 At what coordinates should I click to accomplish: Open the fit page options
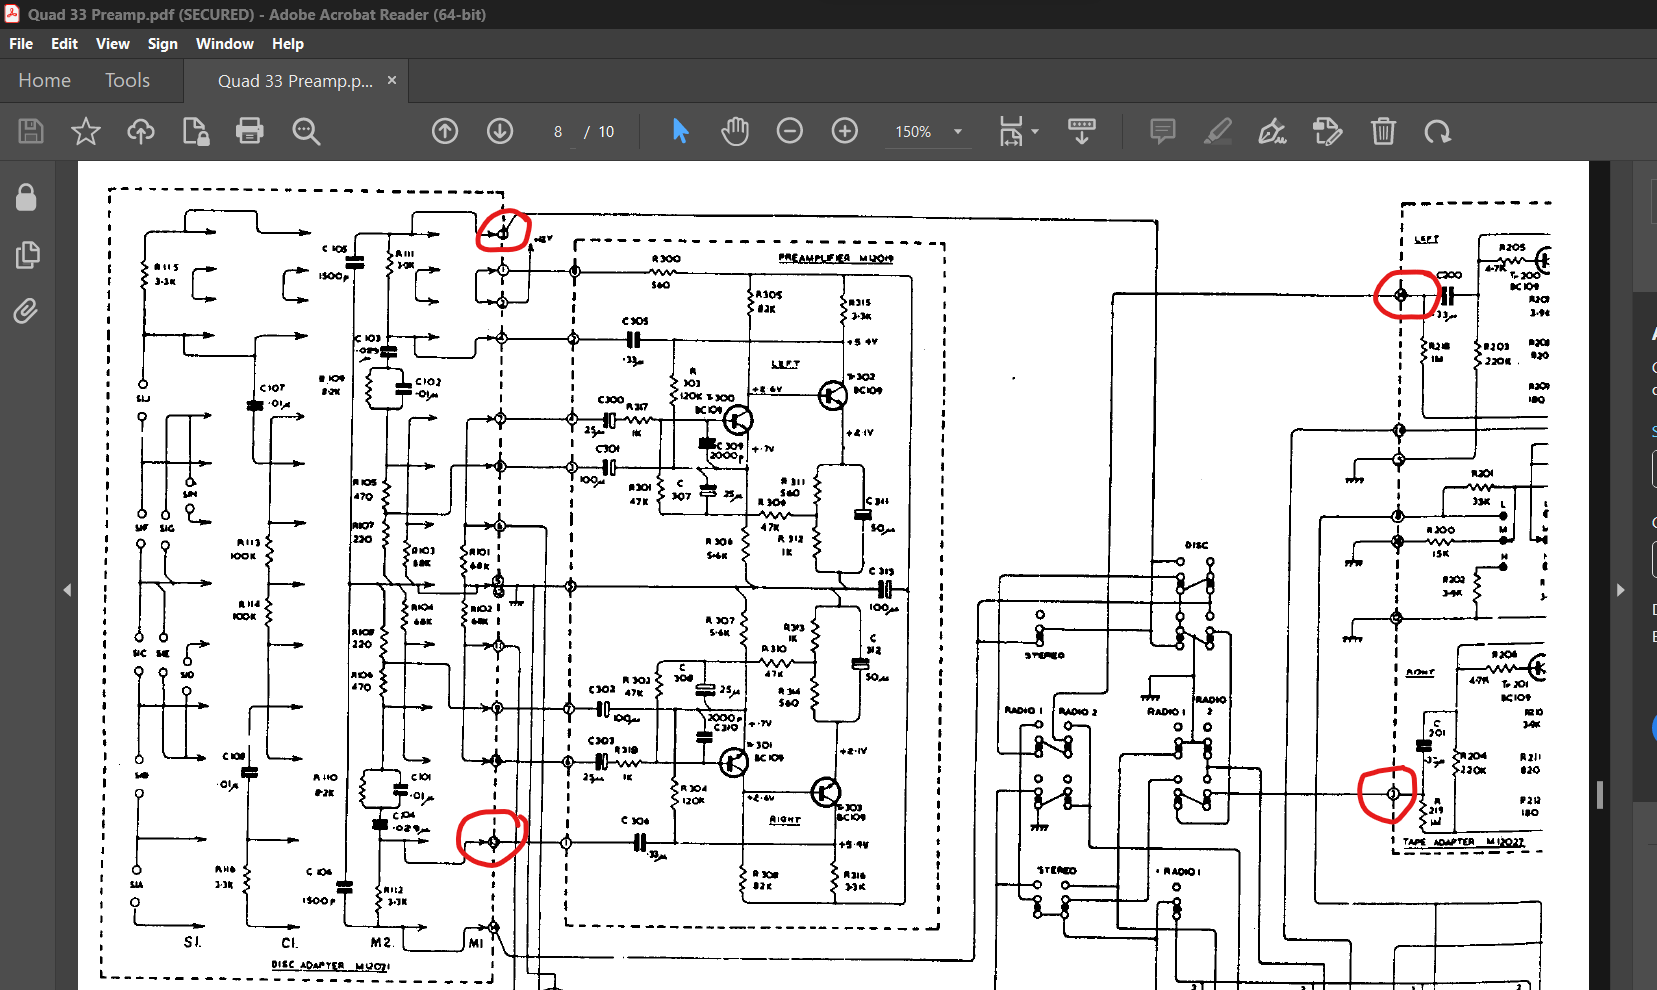[1011, 131]
